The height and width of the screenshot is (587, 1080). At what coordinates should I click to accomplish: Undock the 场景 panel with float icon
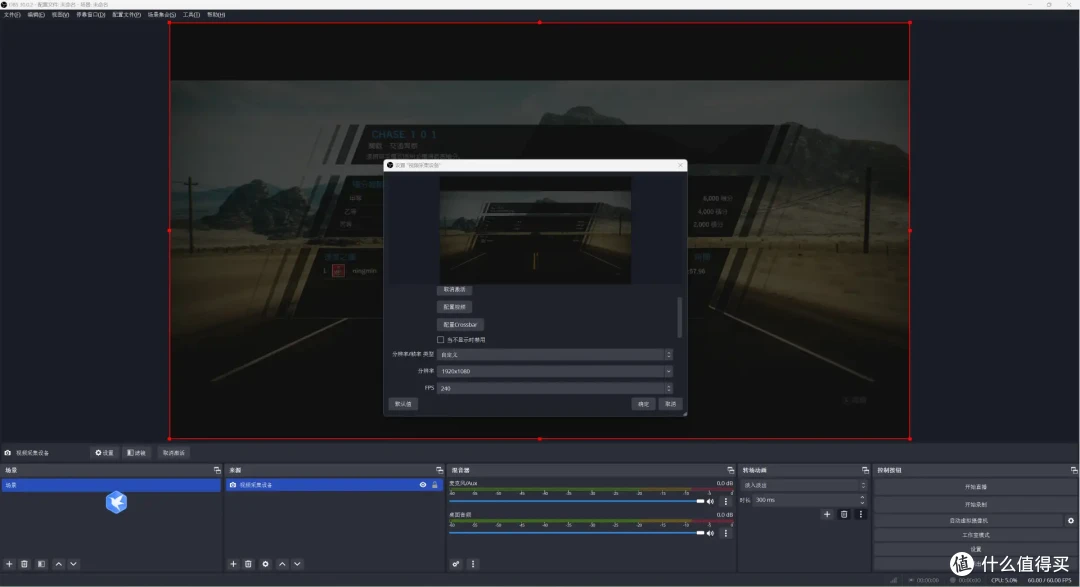217,471
